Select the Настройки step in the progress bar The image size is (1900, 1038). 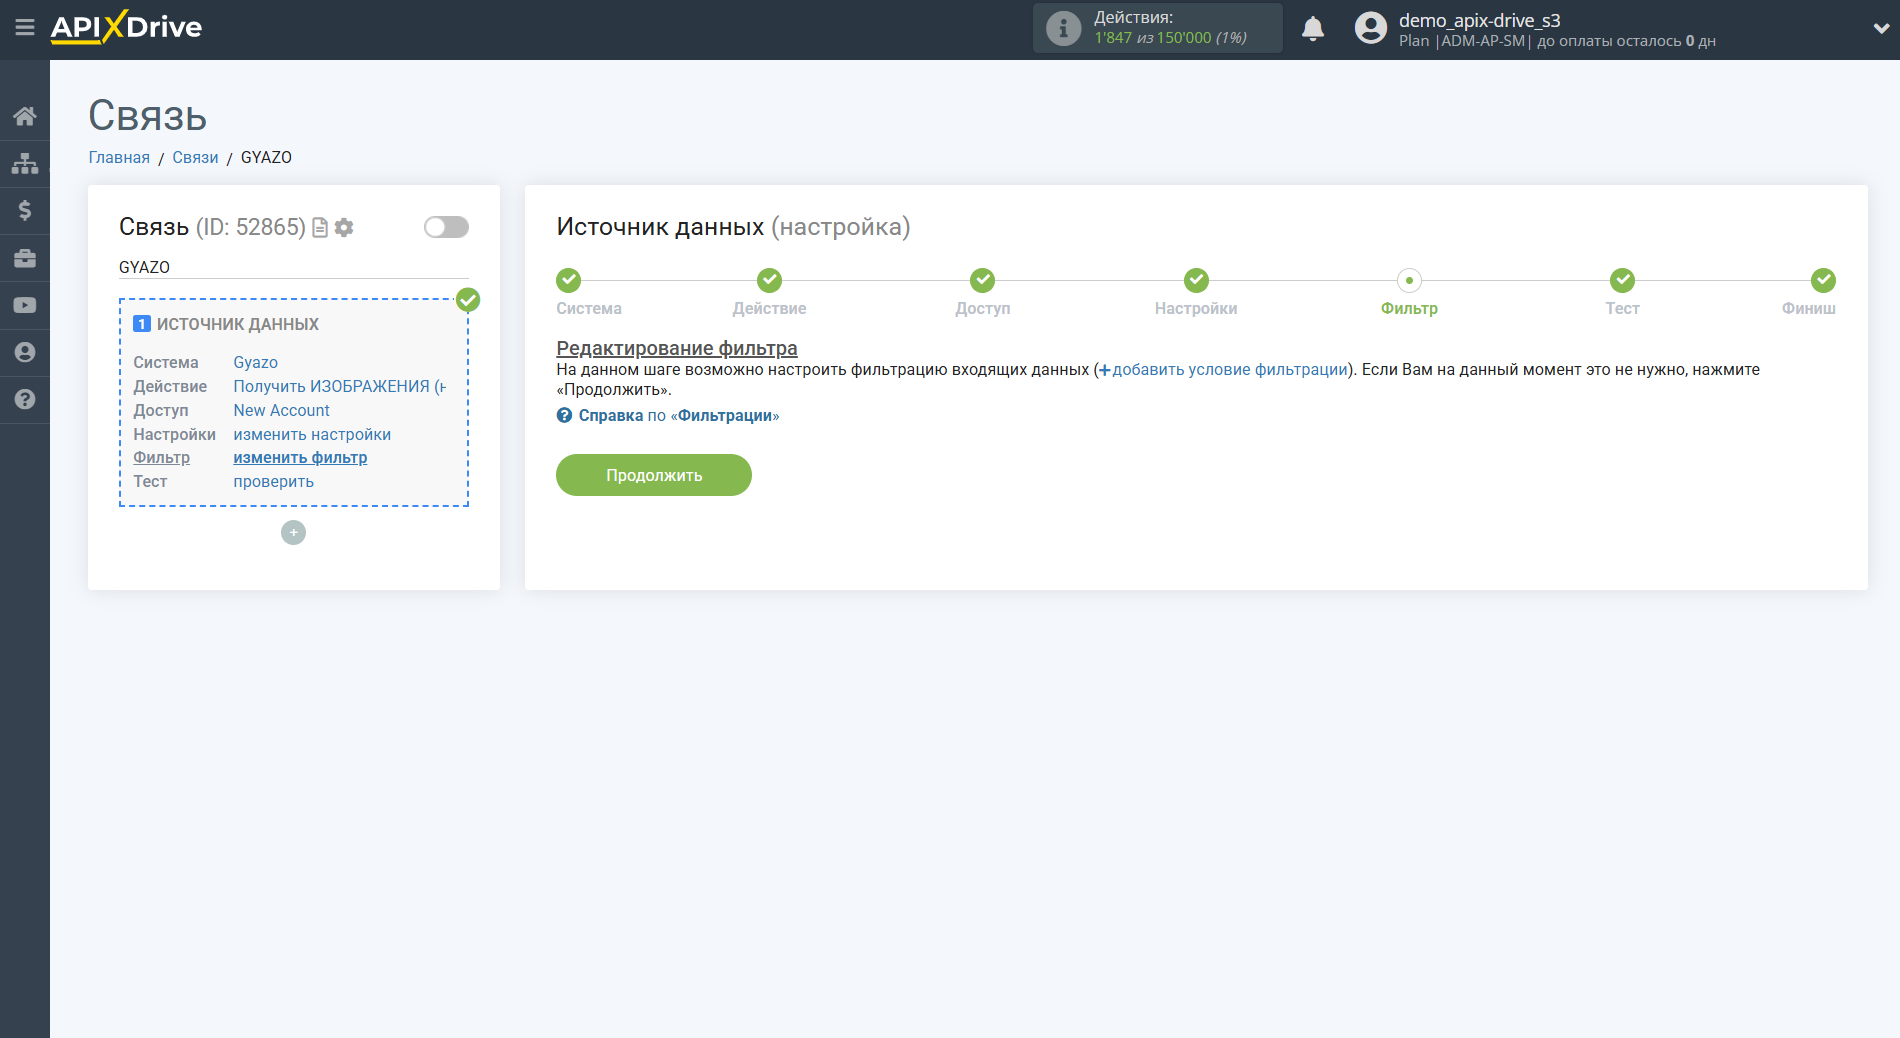pos(1196,280)
